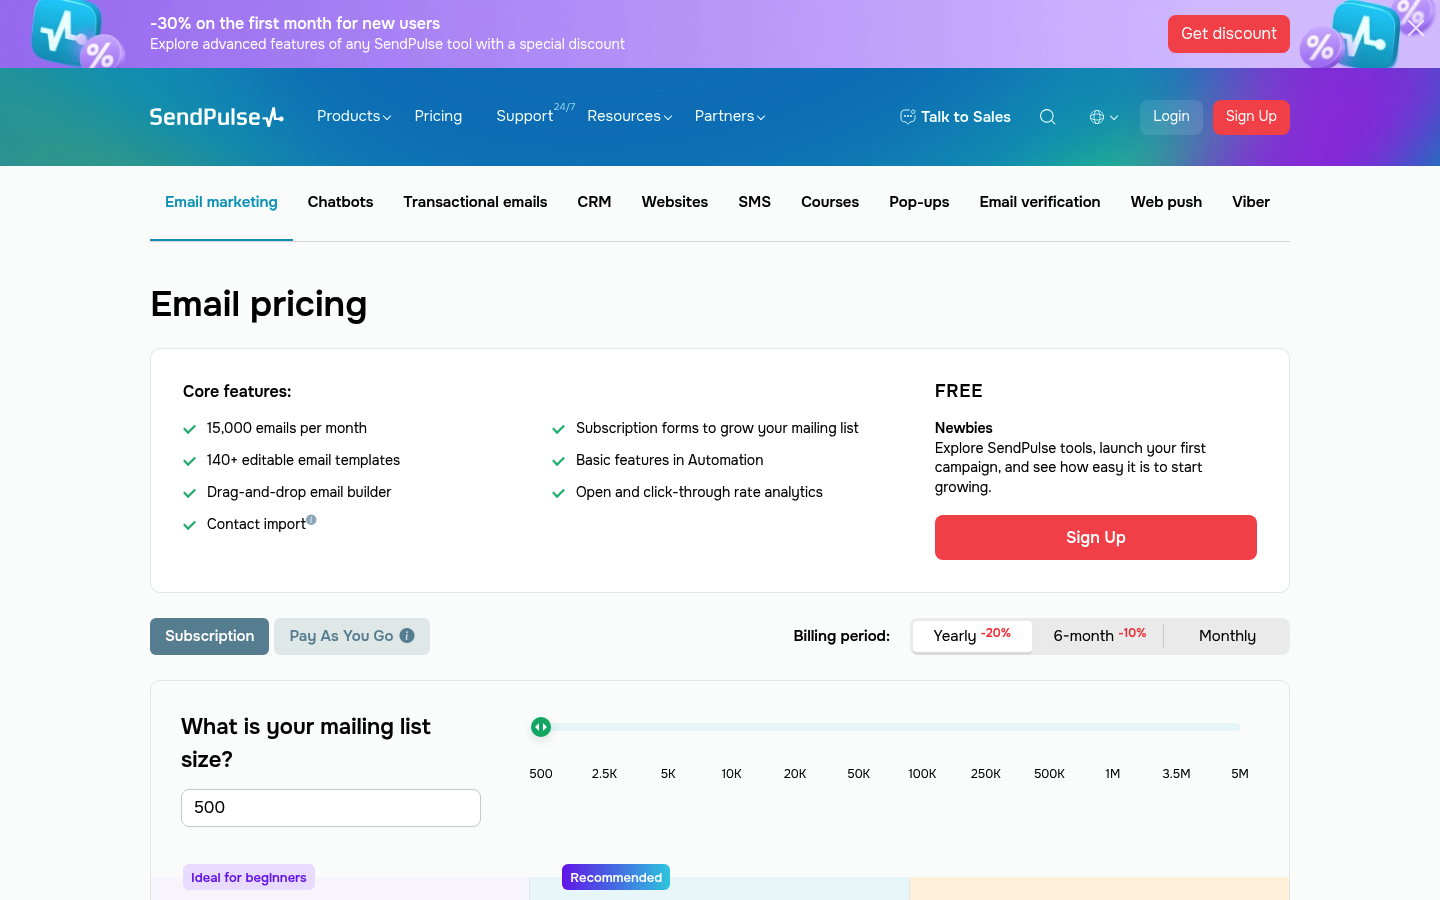Click the '15,000 emails per month' text
The height and width of the screenshot is (900, 1440).
point(287,428)
